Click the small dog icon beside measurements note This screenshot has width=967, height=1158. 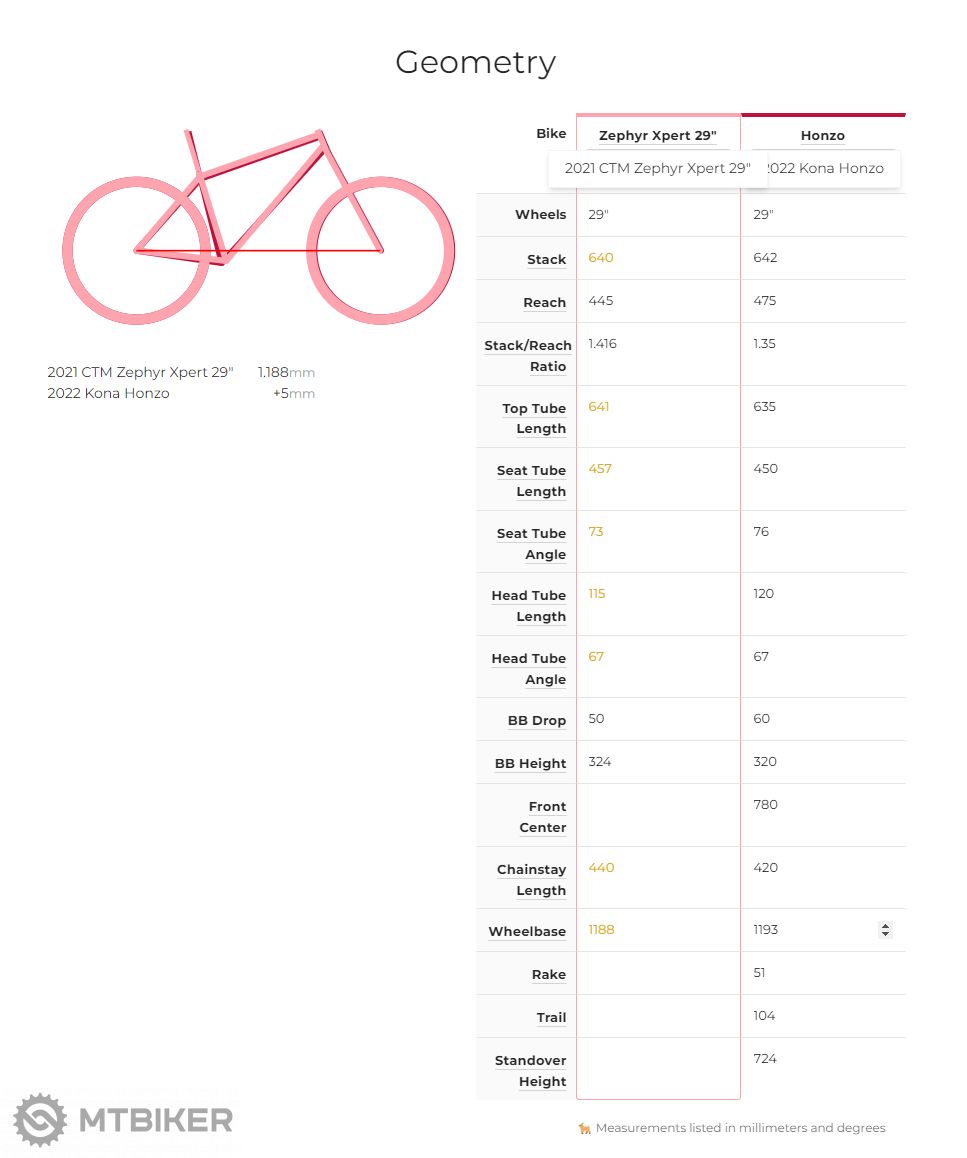pyautogui.click(x=585, y=1128)
